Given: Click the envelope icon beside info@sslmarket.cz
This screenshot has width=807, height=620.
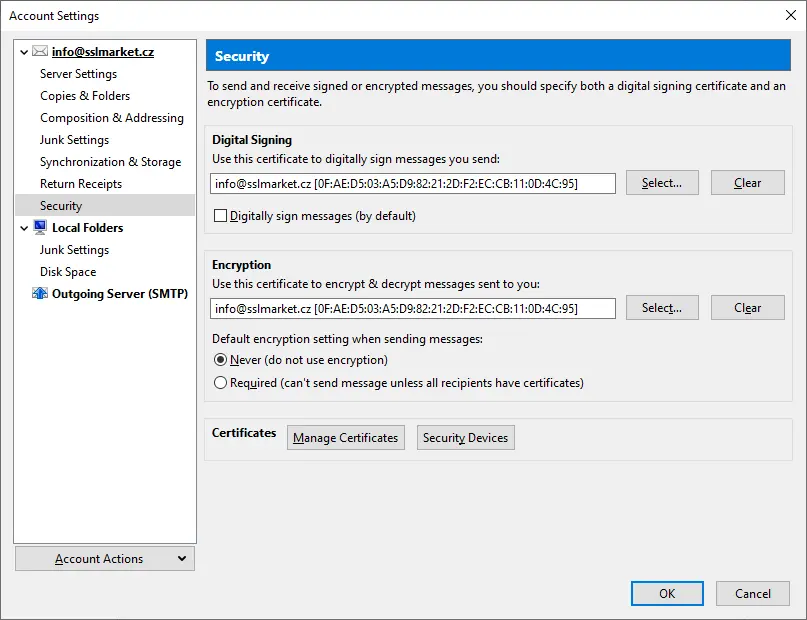Looking at the screenshot, I should pos(40,51).
